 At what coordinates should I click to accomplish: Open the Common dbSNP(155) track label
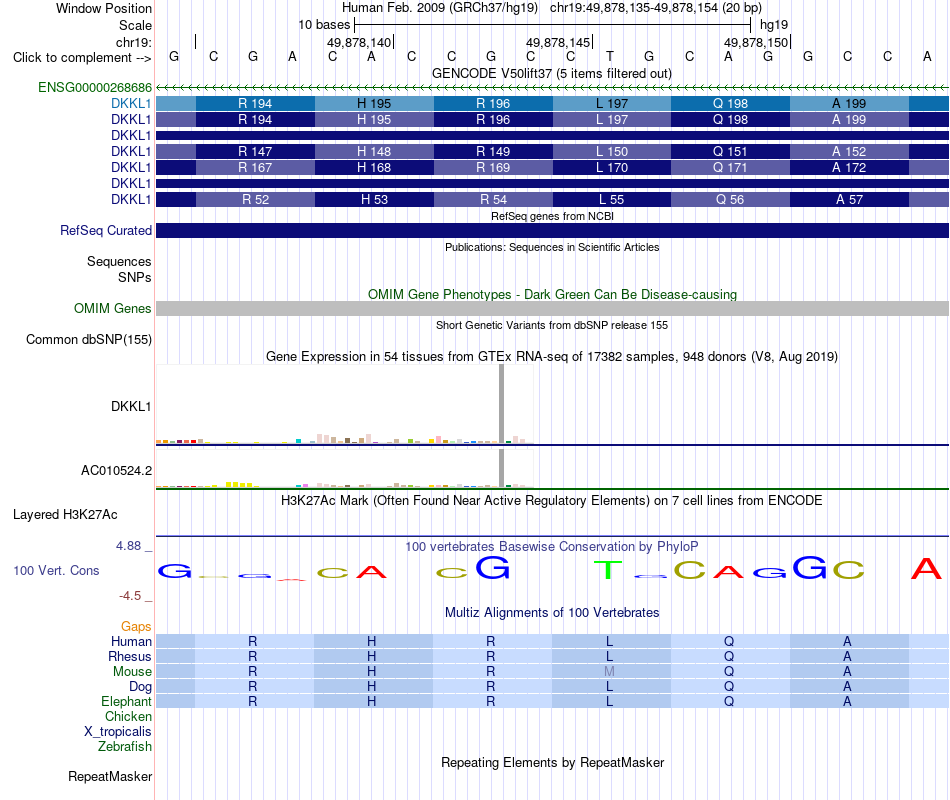[x=89, y=339]
